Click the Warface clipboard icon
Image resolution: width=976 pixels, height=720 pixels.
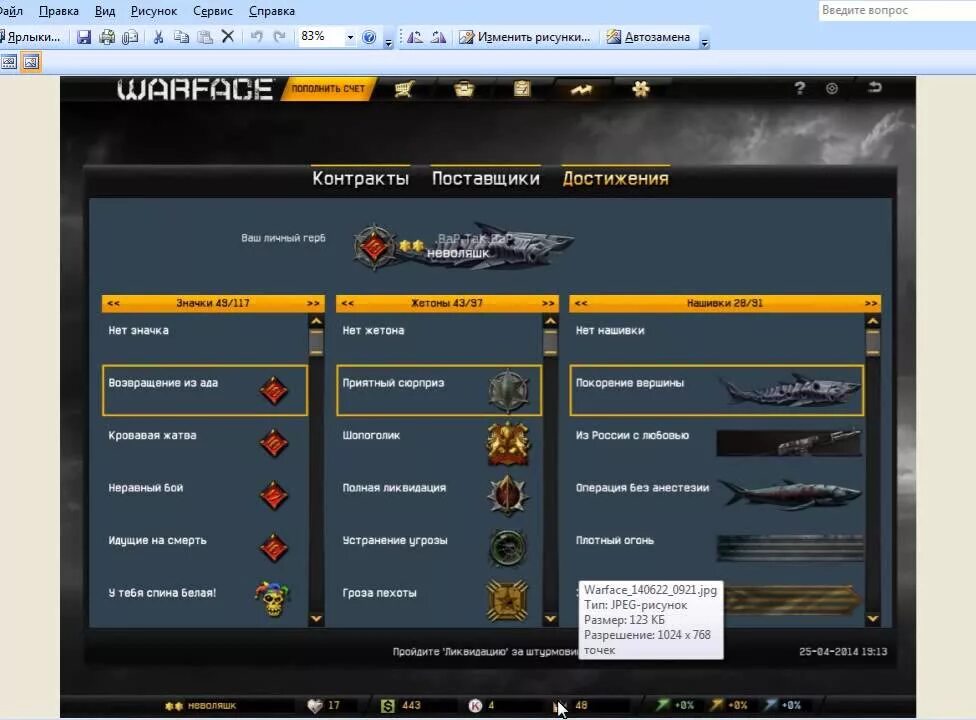click(x=522, y=89)
